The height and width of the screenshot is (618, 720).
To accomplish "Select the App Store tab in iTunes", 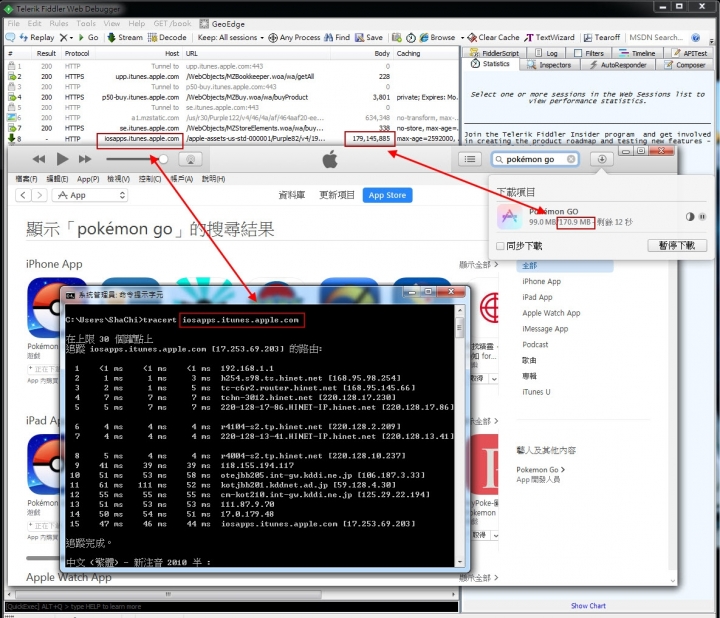I will pyautogui.click(x=387, y=195).
